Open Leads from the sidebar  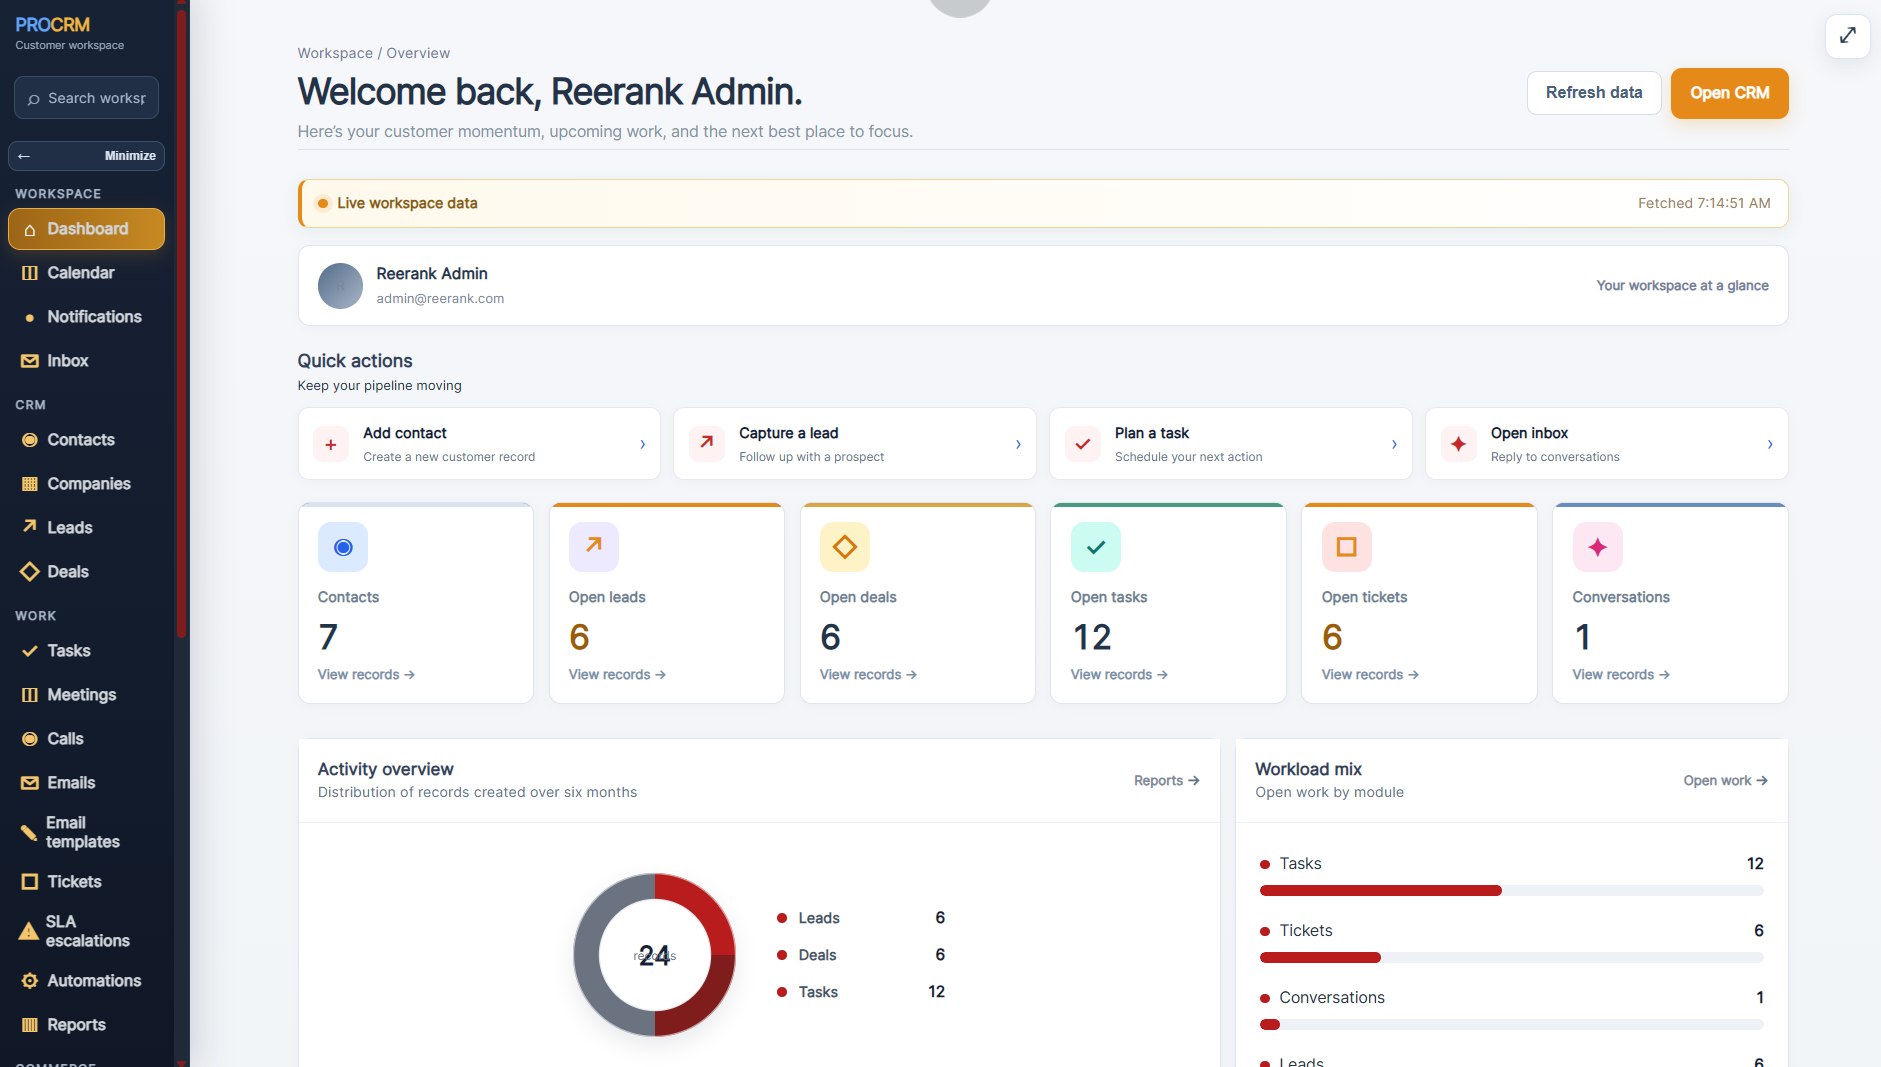(x=86, y=528)
